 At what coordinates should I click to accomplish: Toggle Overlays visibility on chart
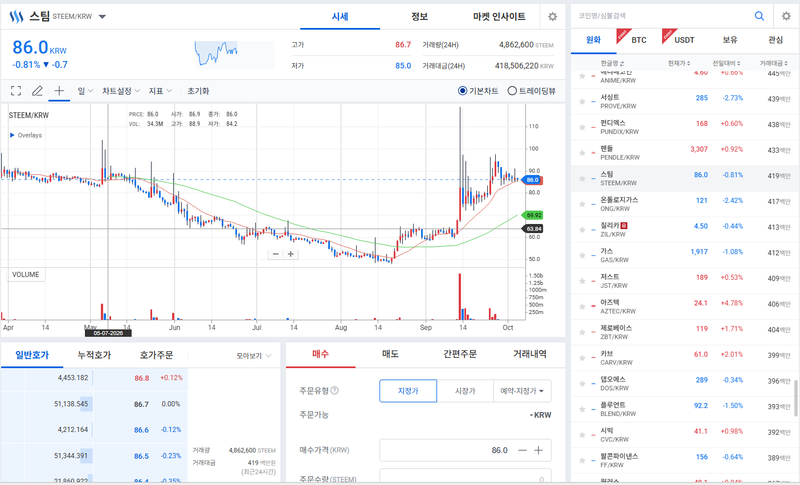click(26, 135)
